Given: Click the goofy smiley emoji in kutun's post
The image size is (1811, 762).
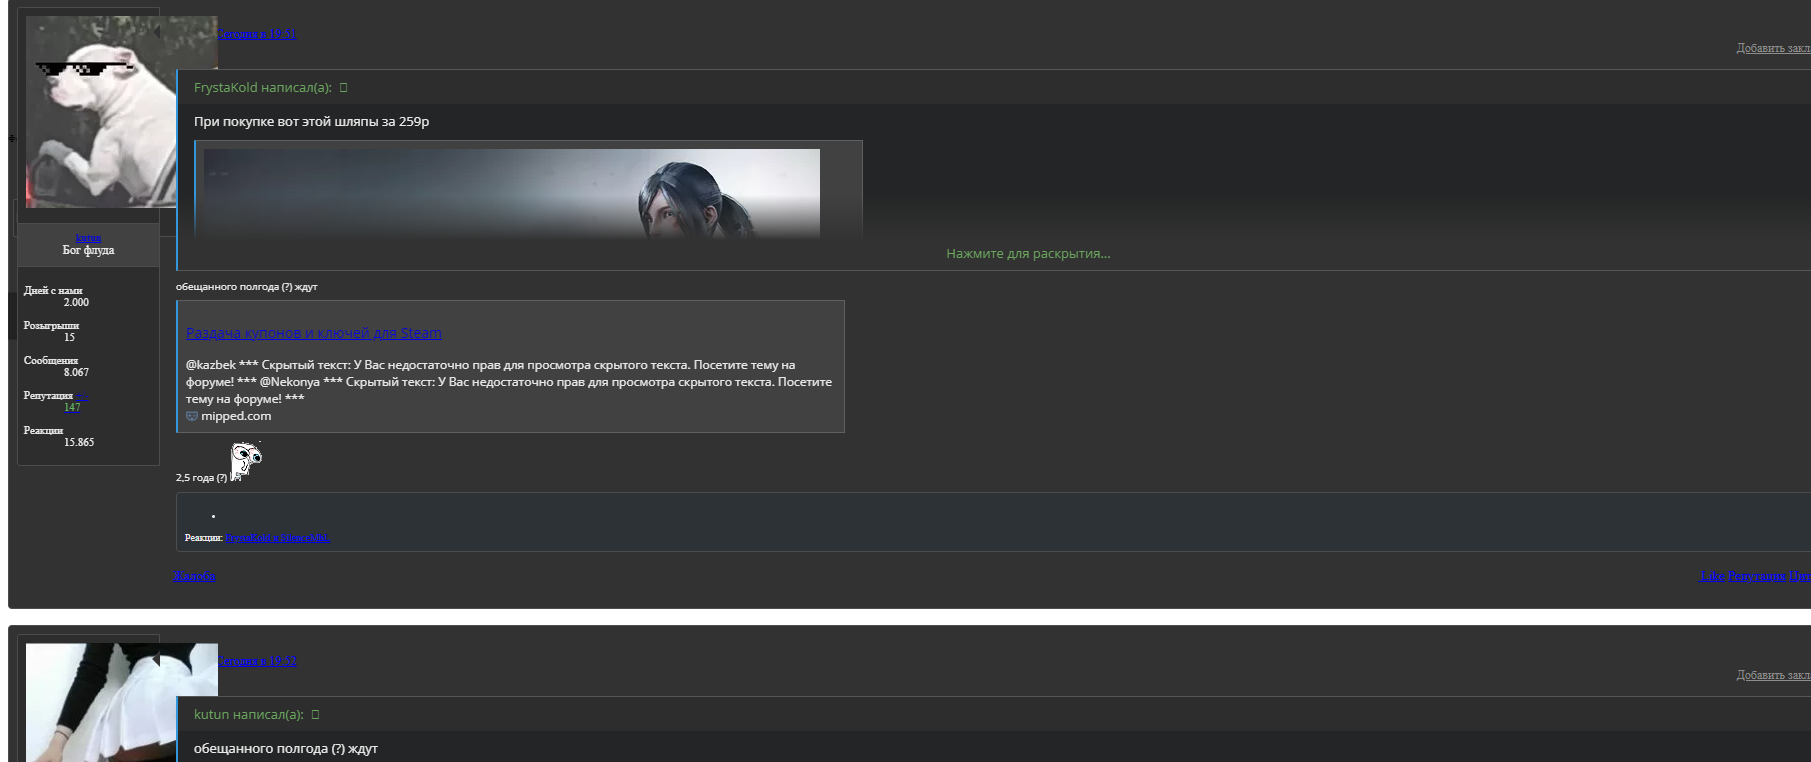Looking at the screenshot, I should [x=246, y=461].
